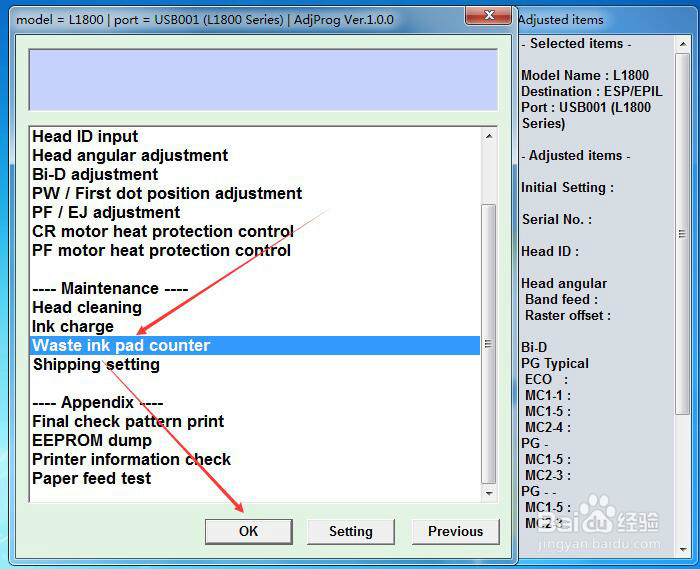Click MC2-4 label in side panel
This screenshot has width=700, height=569.
click(x=548, y=427)
